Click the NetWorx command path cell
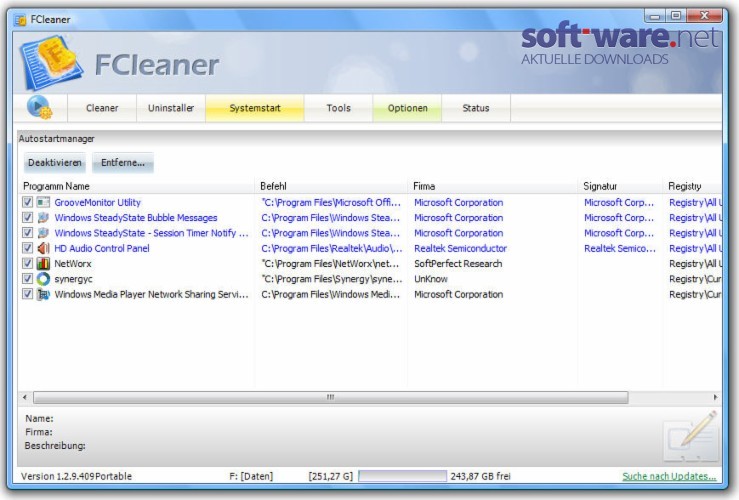The image size is (739, 500). (330, 263)
